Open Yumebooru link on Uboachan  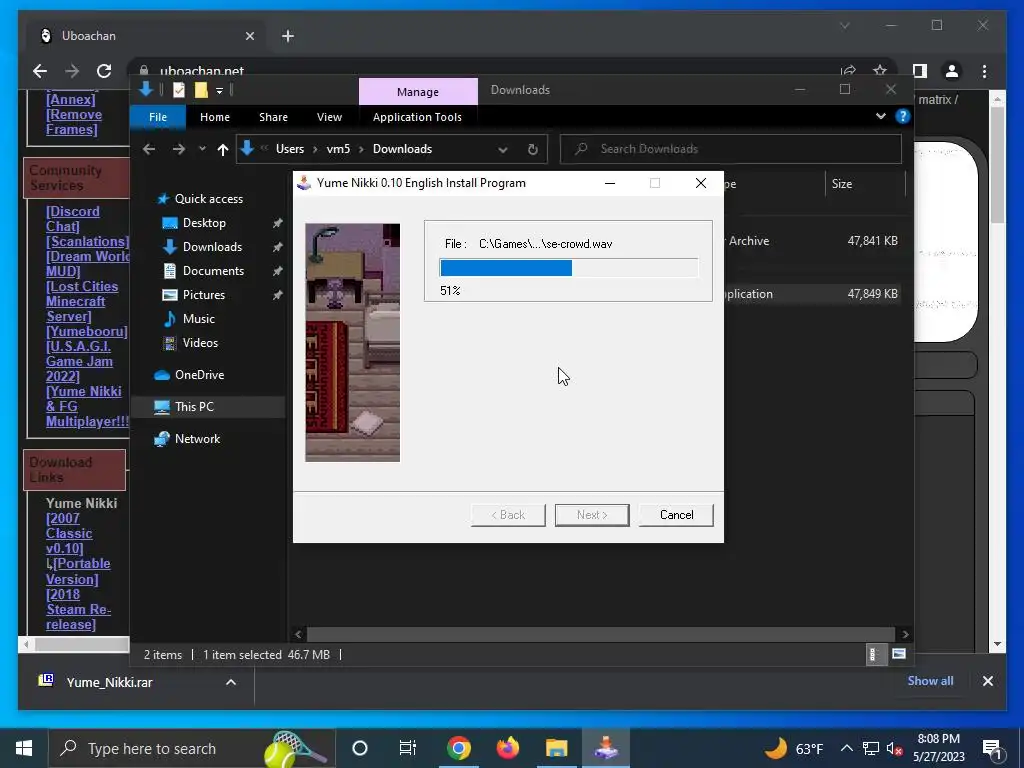point(87,331)
